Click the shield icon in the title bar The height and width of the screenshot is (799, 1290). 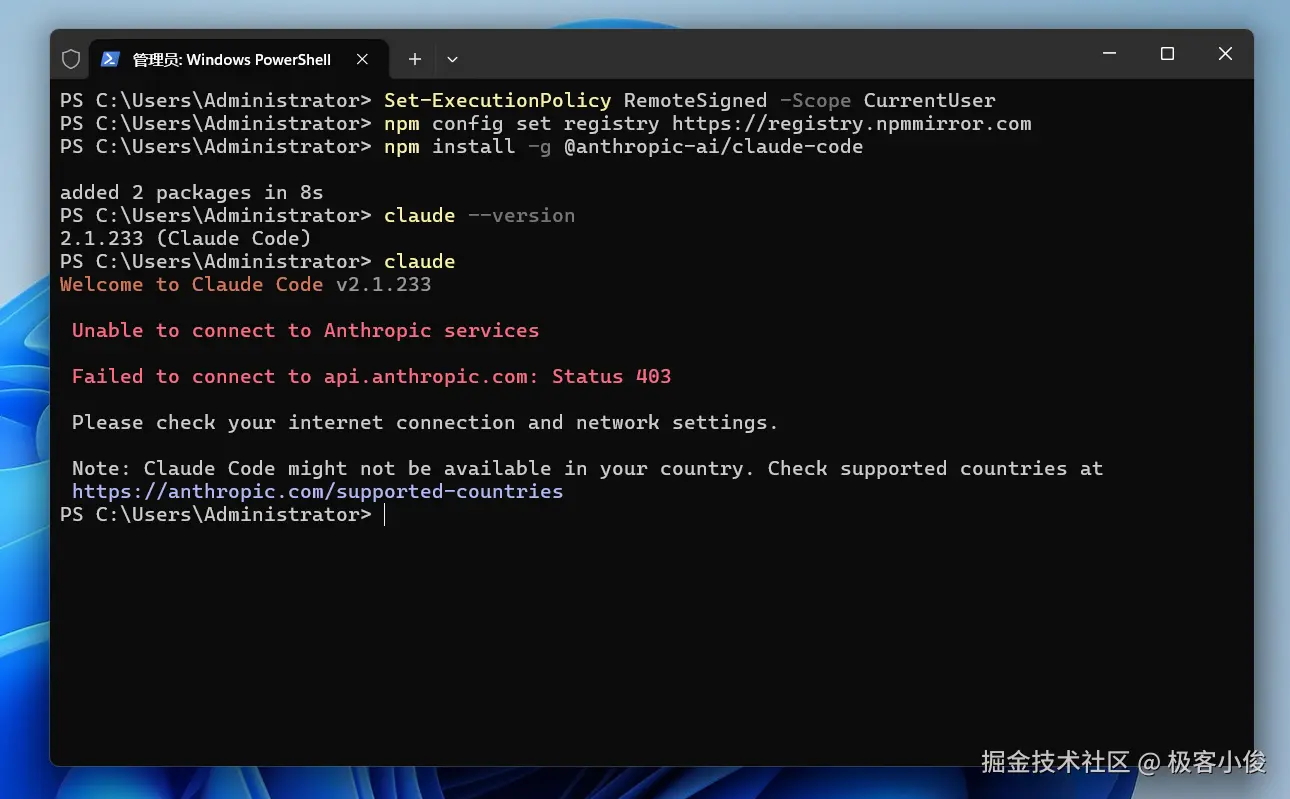click(71, 59)
